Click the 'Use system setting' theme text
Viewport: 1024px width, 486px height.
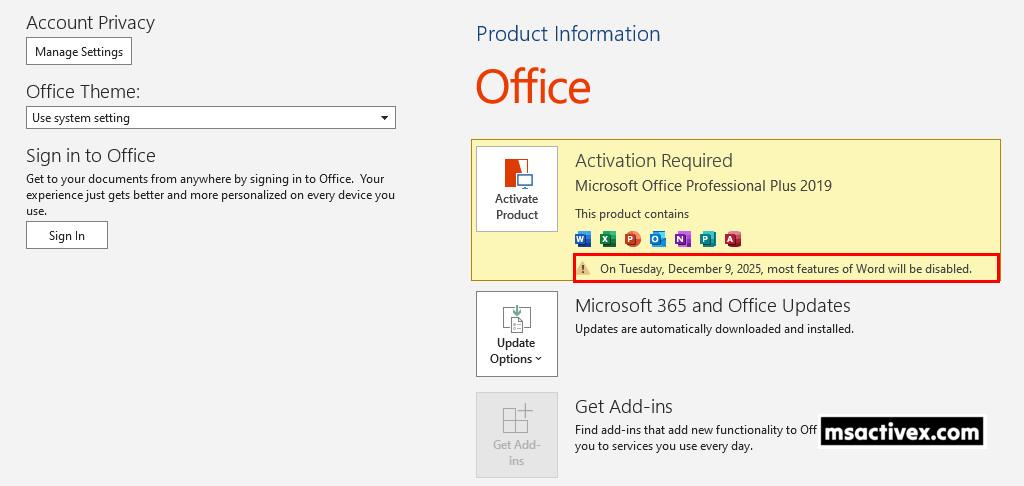coord(81,118)
